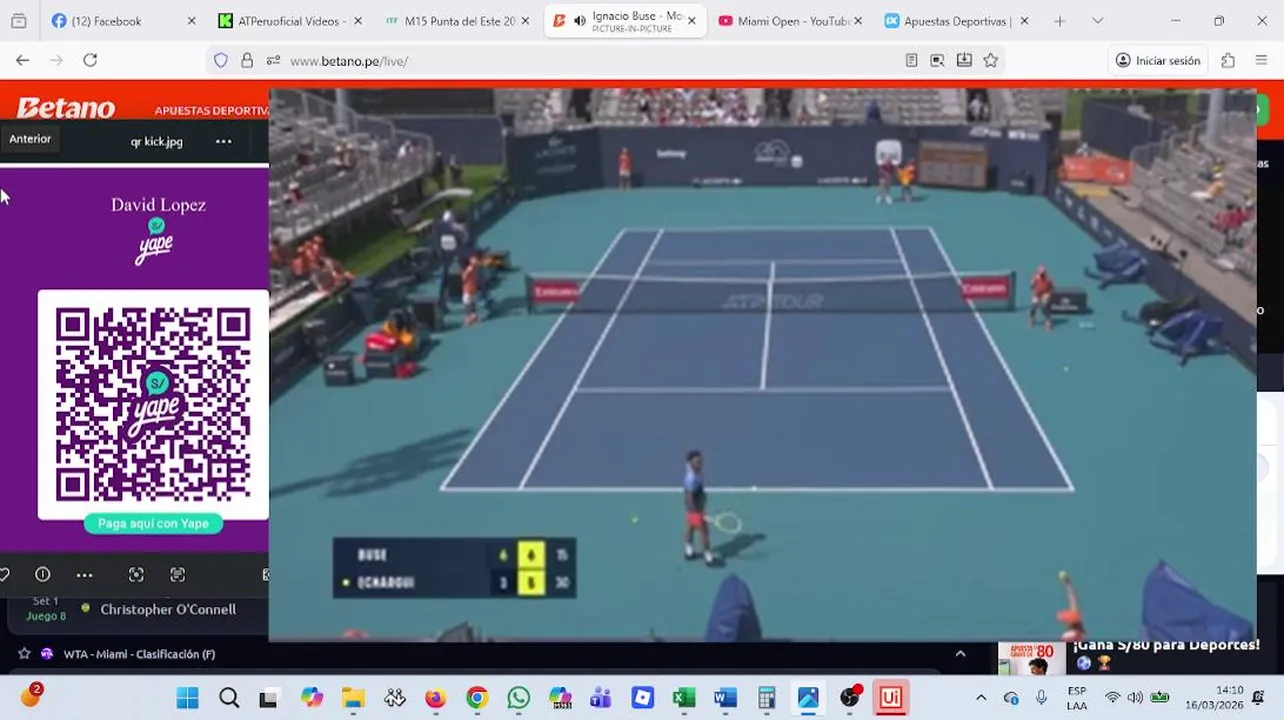1284x720 pixels.
Task: Select the Ignacio Buse picture-in-picture tab
Action: point(625,21)
